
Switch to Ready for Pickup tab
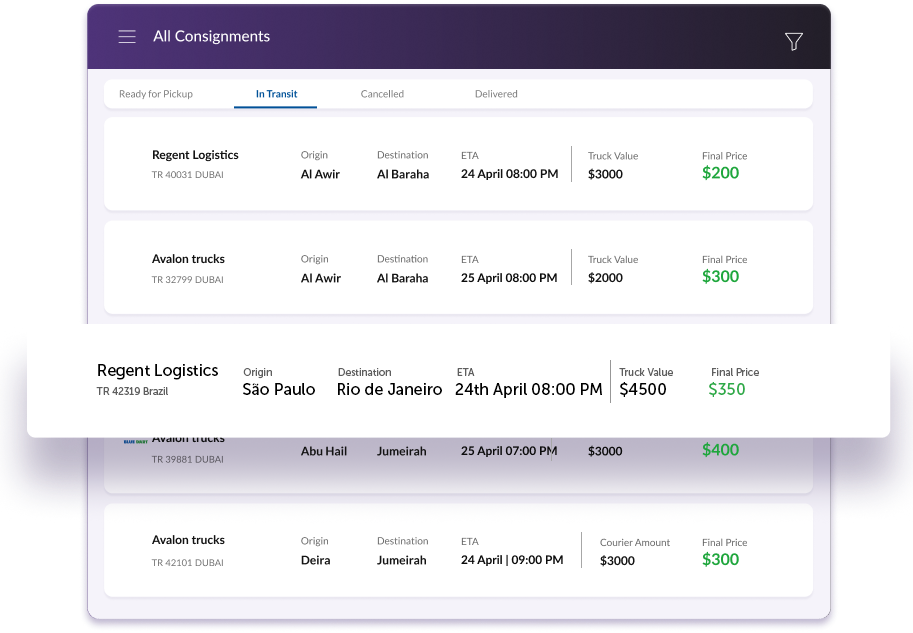pos(155,94)
